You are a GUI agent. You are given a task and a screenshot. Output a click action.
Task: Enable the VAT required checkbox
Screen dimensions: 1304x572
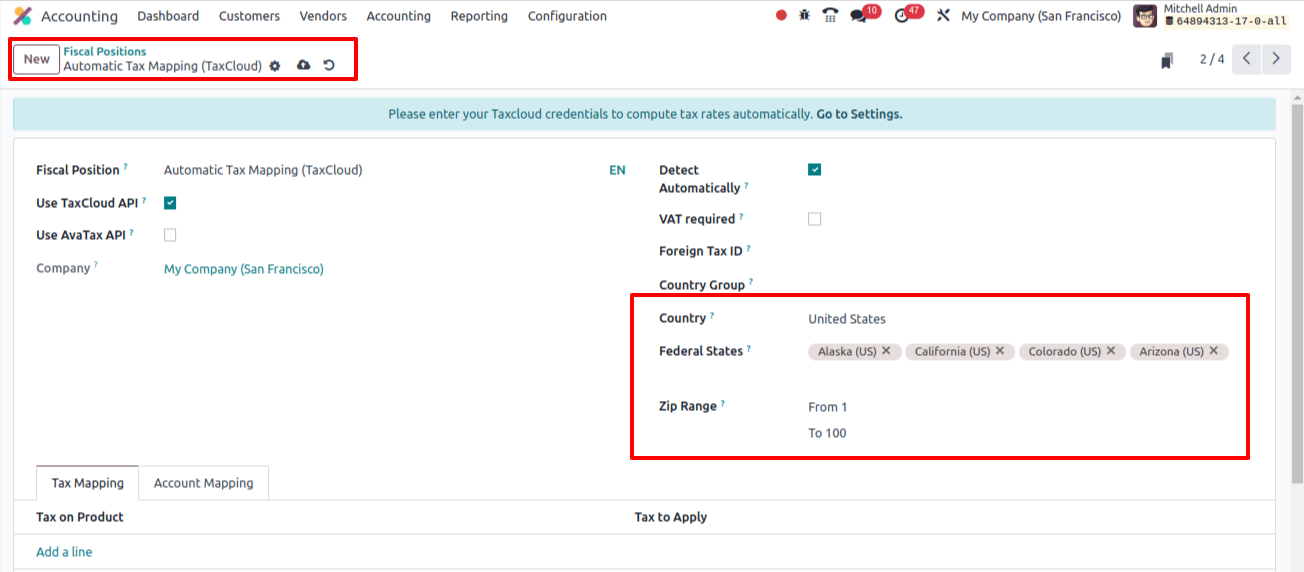(814, 219)
